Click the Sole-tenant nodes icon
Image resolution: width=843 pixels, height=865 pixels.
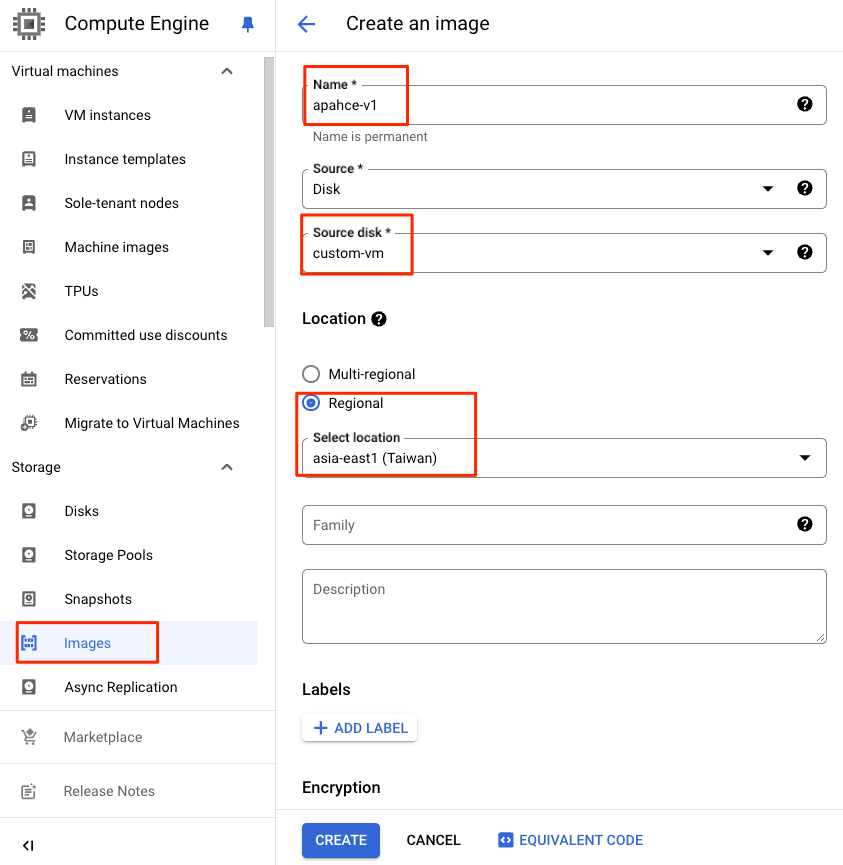point(29,203)
